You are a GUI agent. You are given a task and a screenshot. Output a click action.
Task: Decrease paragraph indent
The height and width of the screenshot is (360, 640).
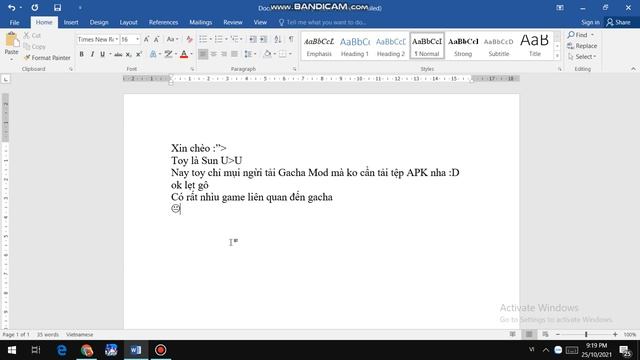point(253,39)
